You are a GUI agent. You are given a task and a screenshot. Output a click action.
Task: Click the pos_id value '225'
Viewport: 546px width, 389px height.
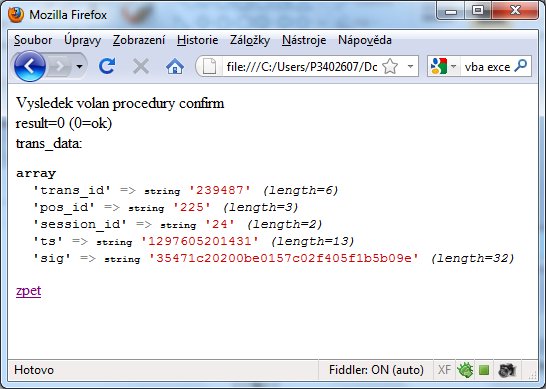click(x=192, y=207)
